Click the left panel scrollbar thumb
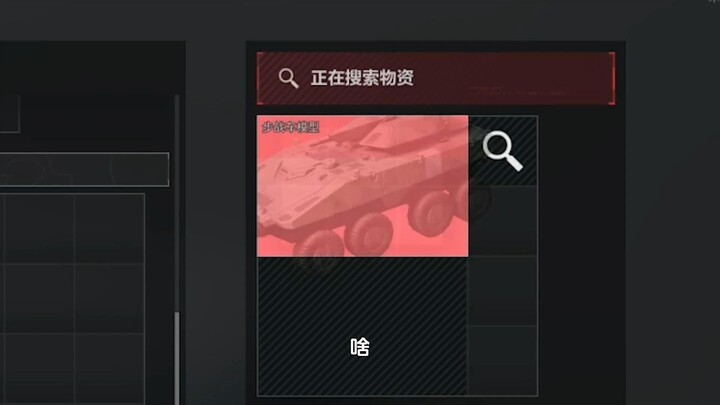720x405 pixels. tap(177, 358)
